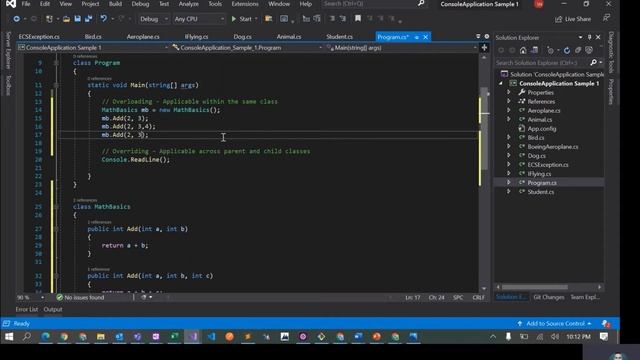Open the Error List tab
The width and height of the screenshot is (640, 360).
27,309
